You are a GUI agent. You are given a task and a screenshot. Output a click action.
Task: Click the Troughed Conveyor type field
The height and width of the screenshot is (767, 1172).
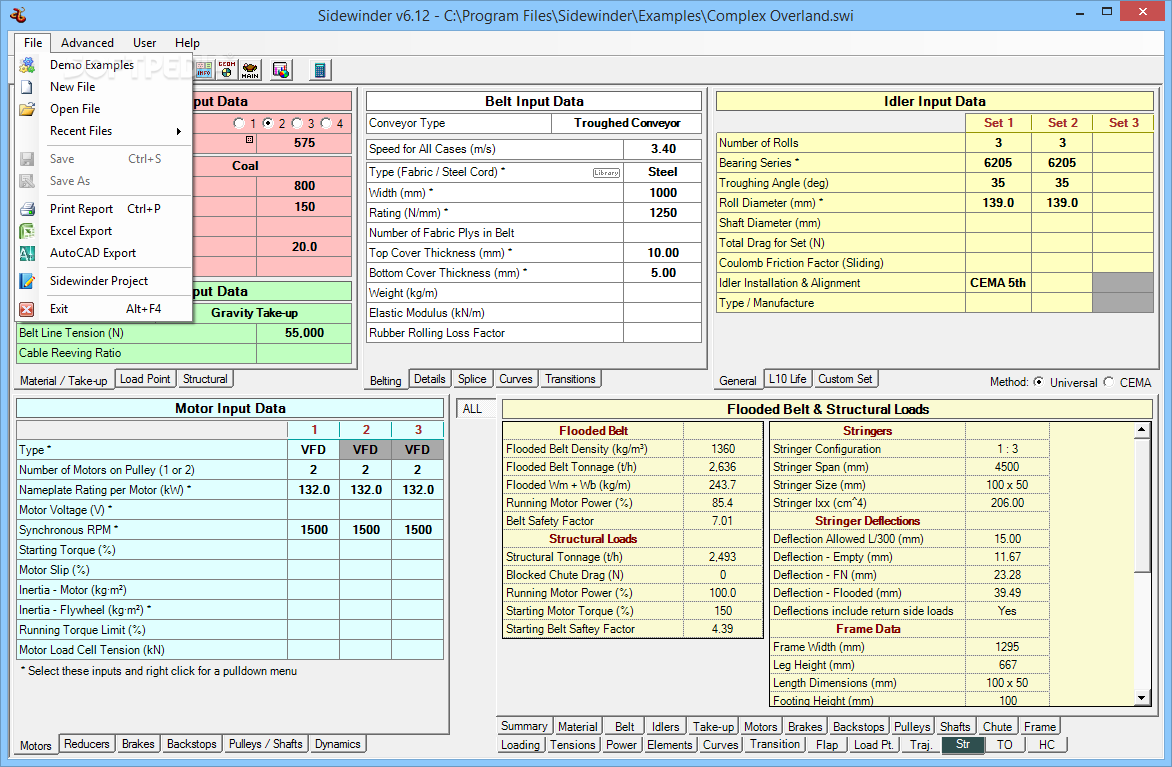(x=626, y=123)
